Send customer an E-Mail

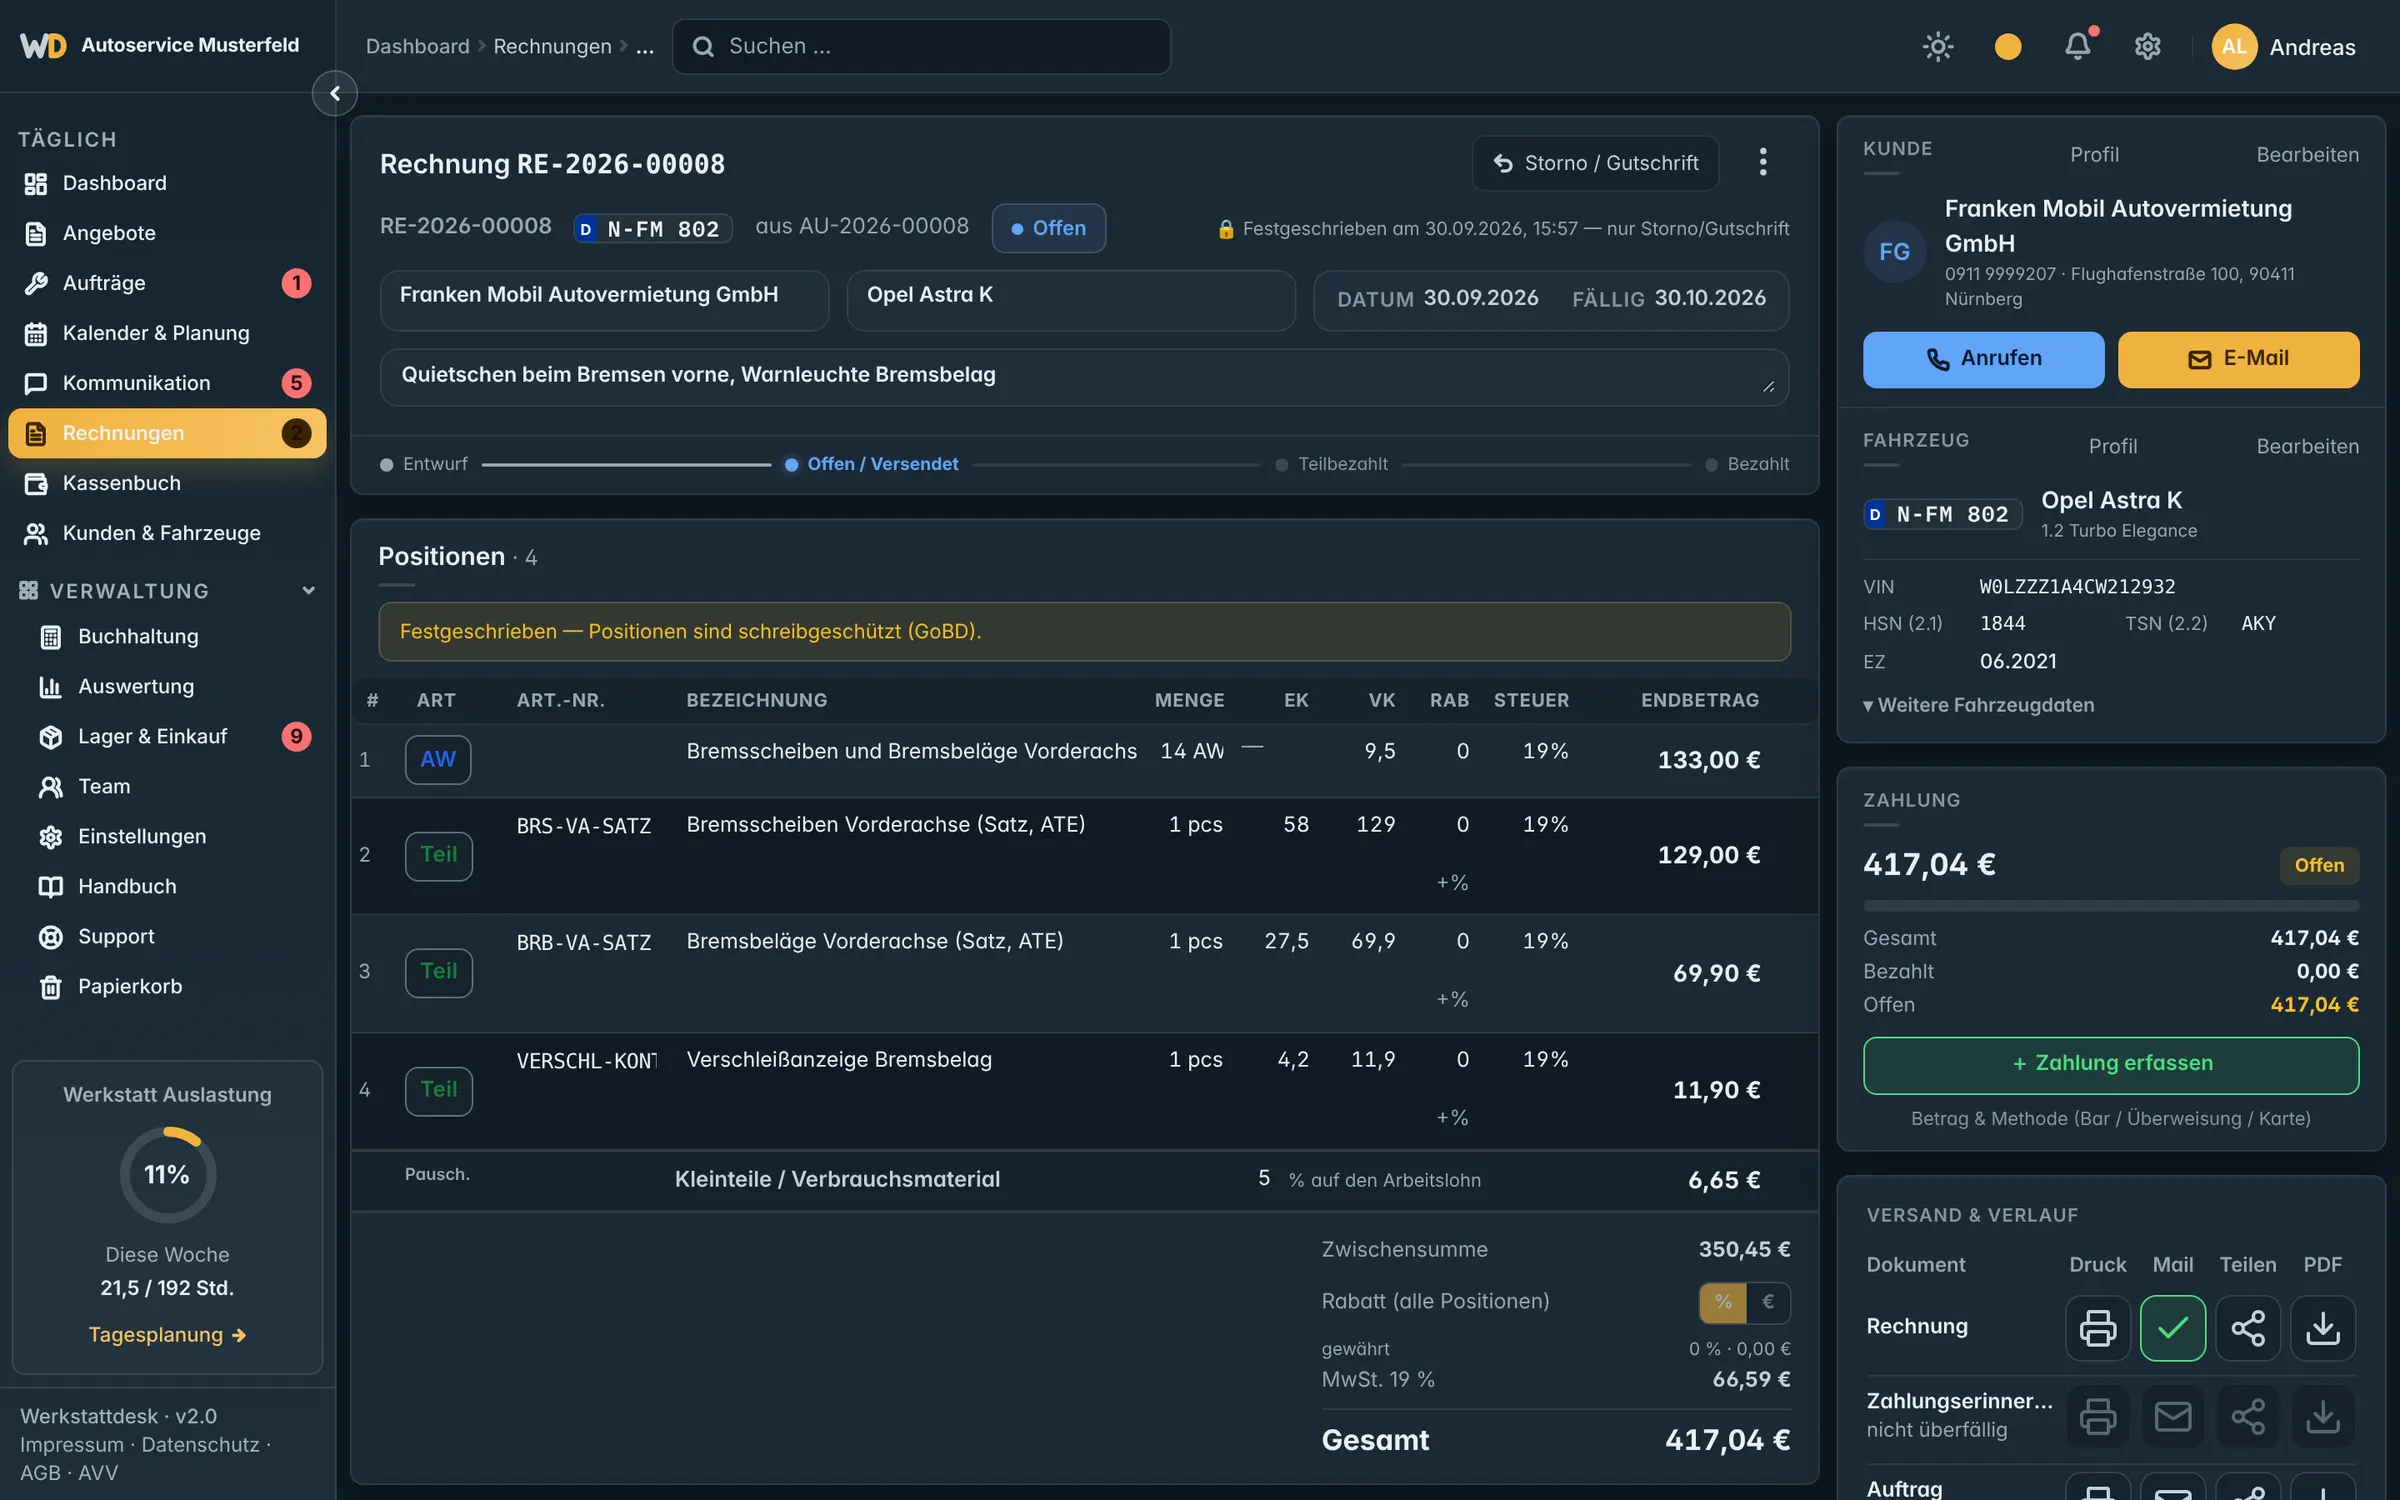2238,359
